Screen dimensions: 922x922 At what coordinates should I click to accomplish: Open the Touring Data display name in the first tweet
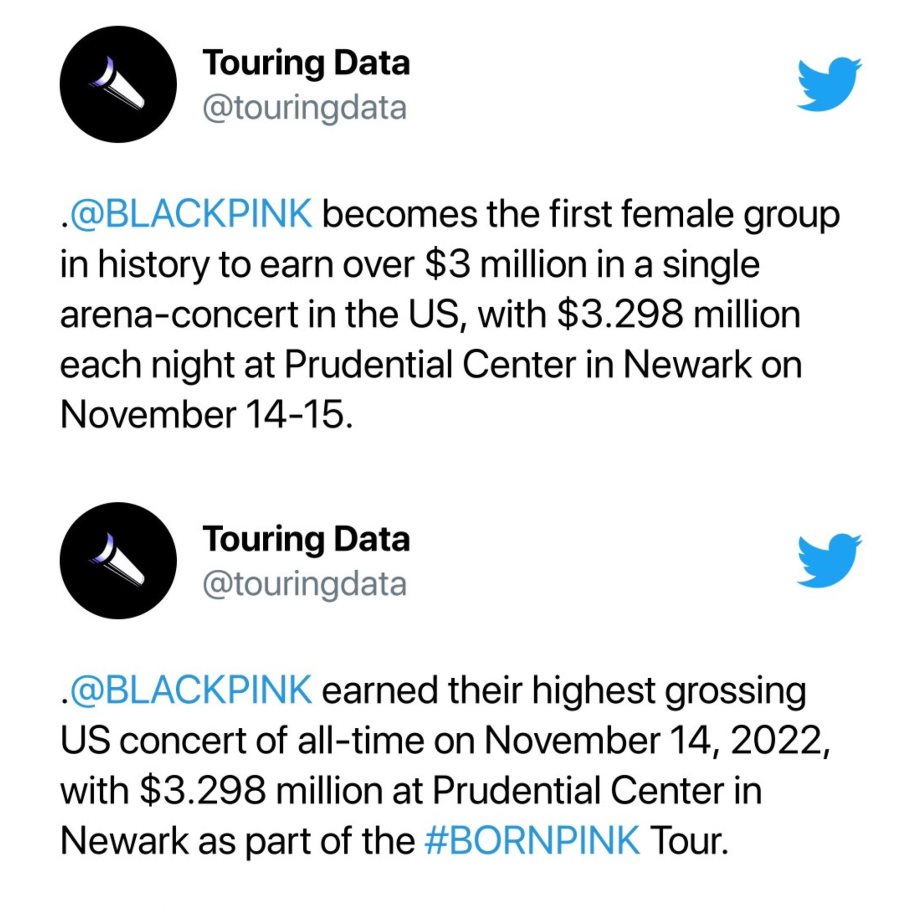[x=306, y=64]
